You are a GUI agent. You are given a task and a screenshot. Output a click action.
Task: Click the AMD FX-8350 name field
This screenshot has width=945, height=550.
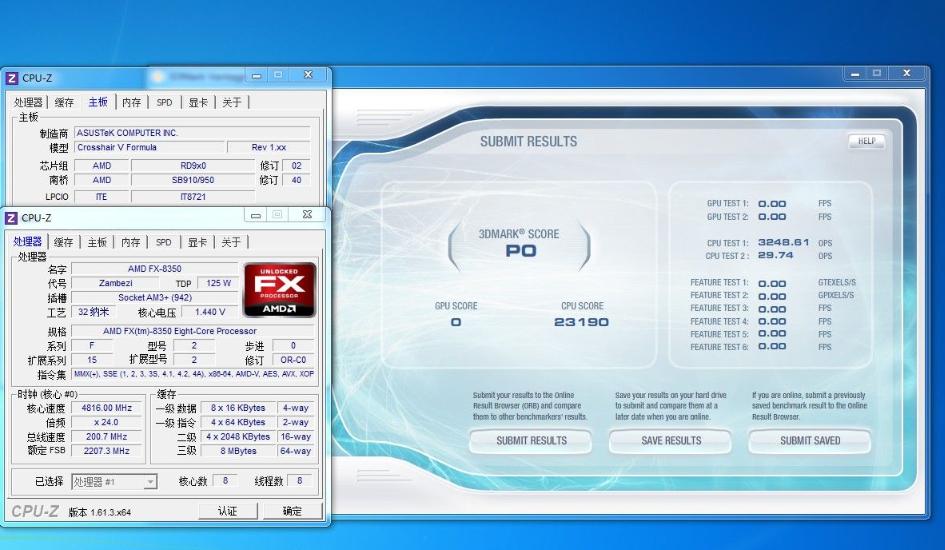155,269
